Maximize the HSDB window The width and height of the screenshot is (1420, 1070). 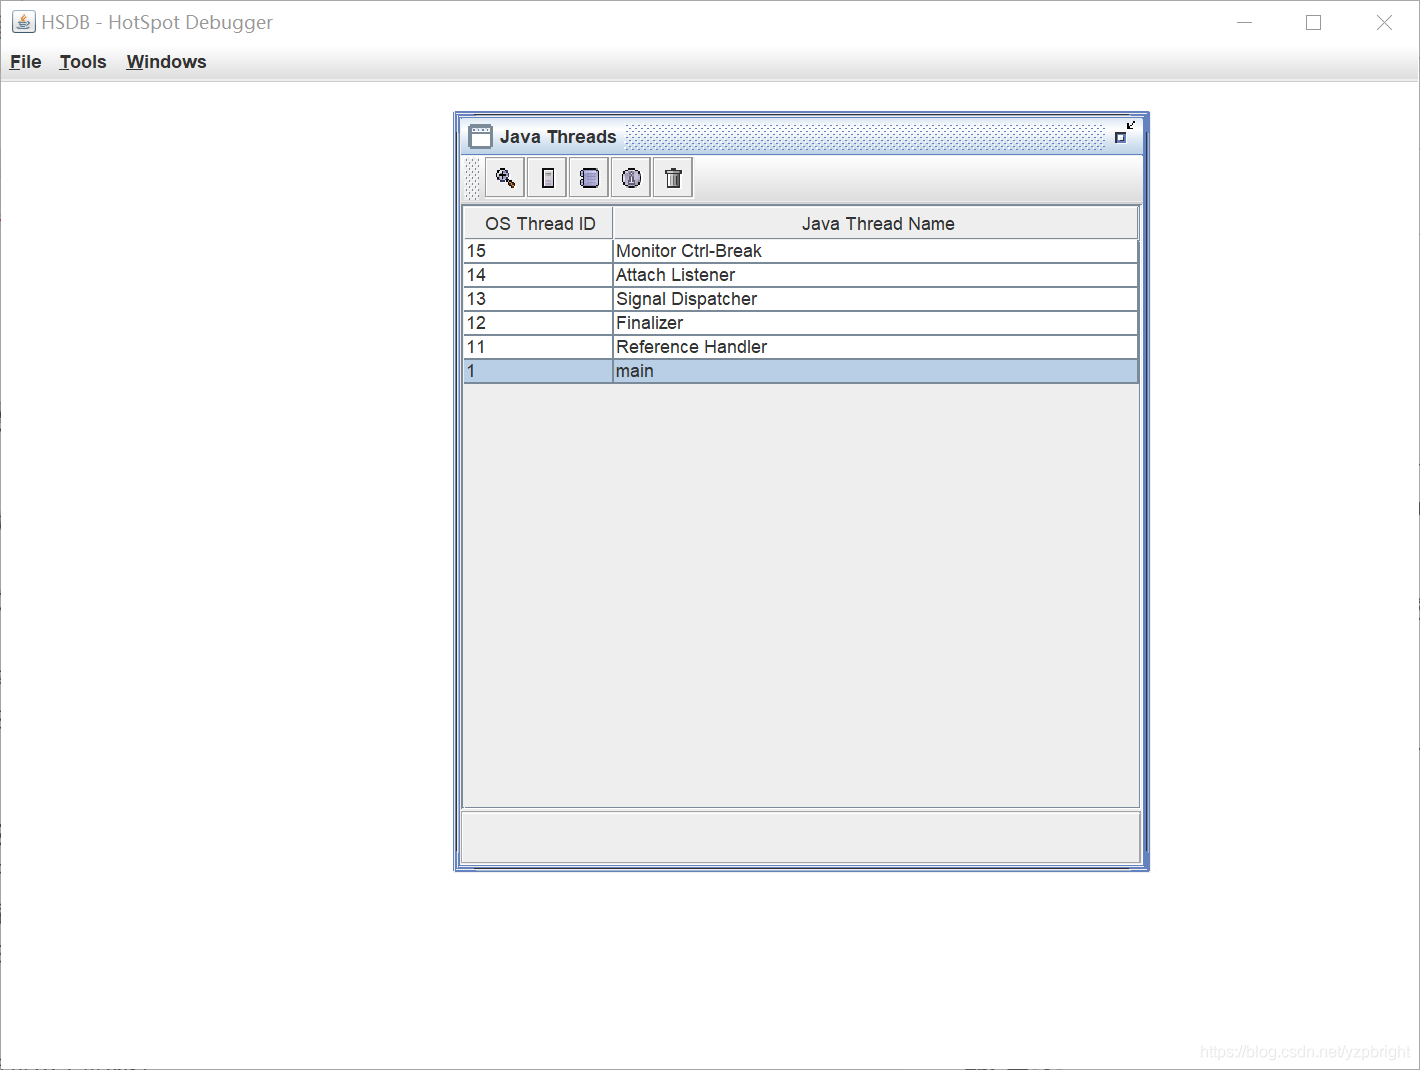pyautogui.click(x=1314, y=22)
